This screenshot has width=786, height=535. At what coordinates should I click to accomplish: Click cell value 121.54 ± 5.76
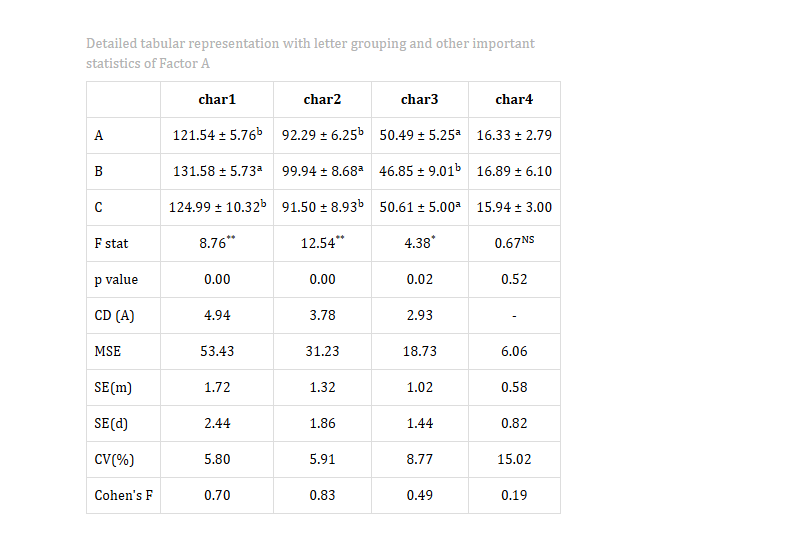217,135
